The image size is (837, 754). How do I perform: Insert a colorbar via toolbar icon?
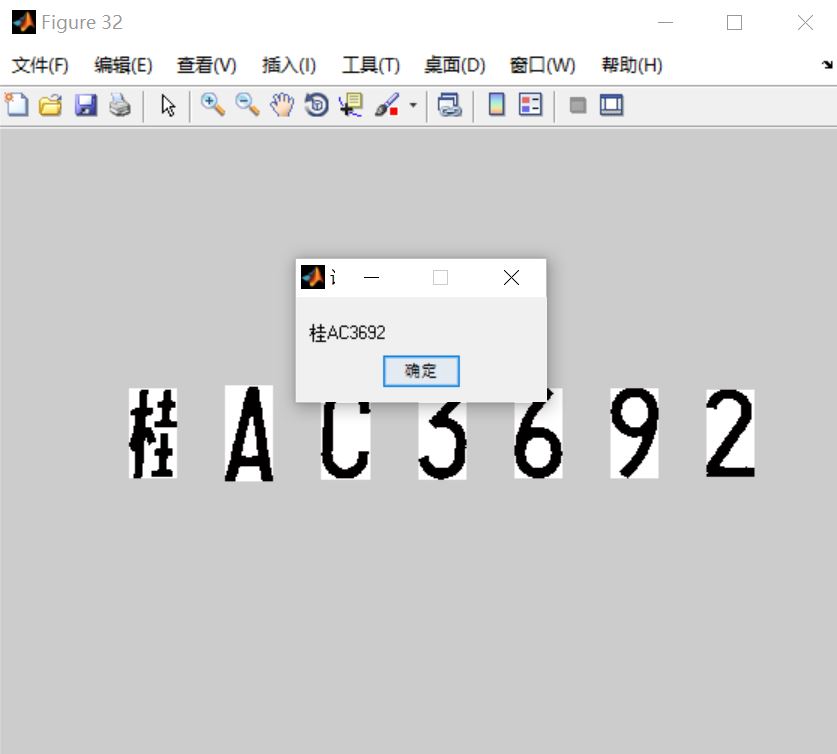click(496, 105)
